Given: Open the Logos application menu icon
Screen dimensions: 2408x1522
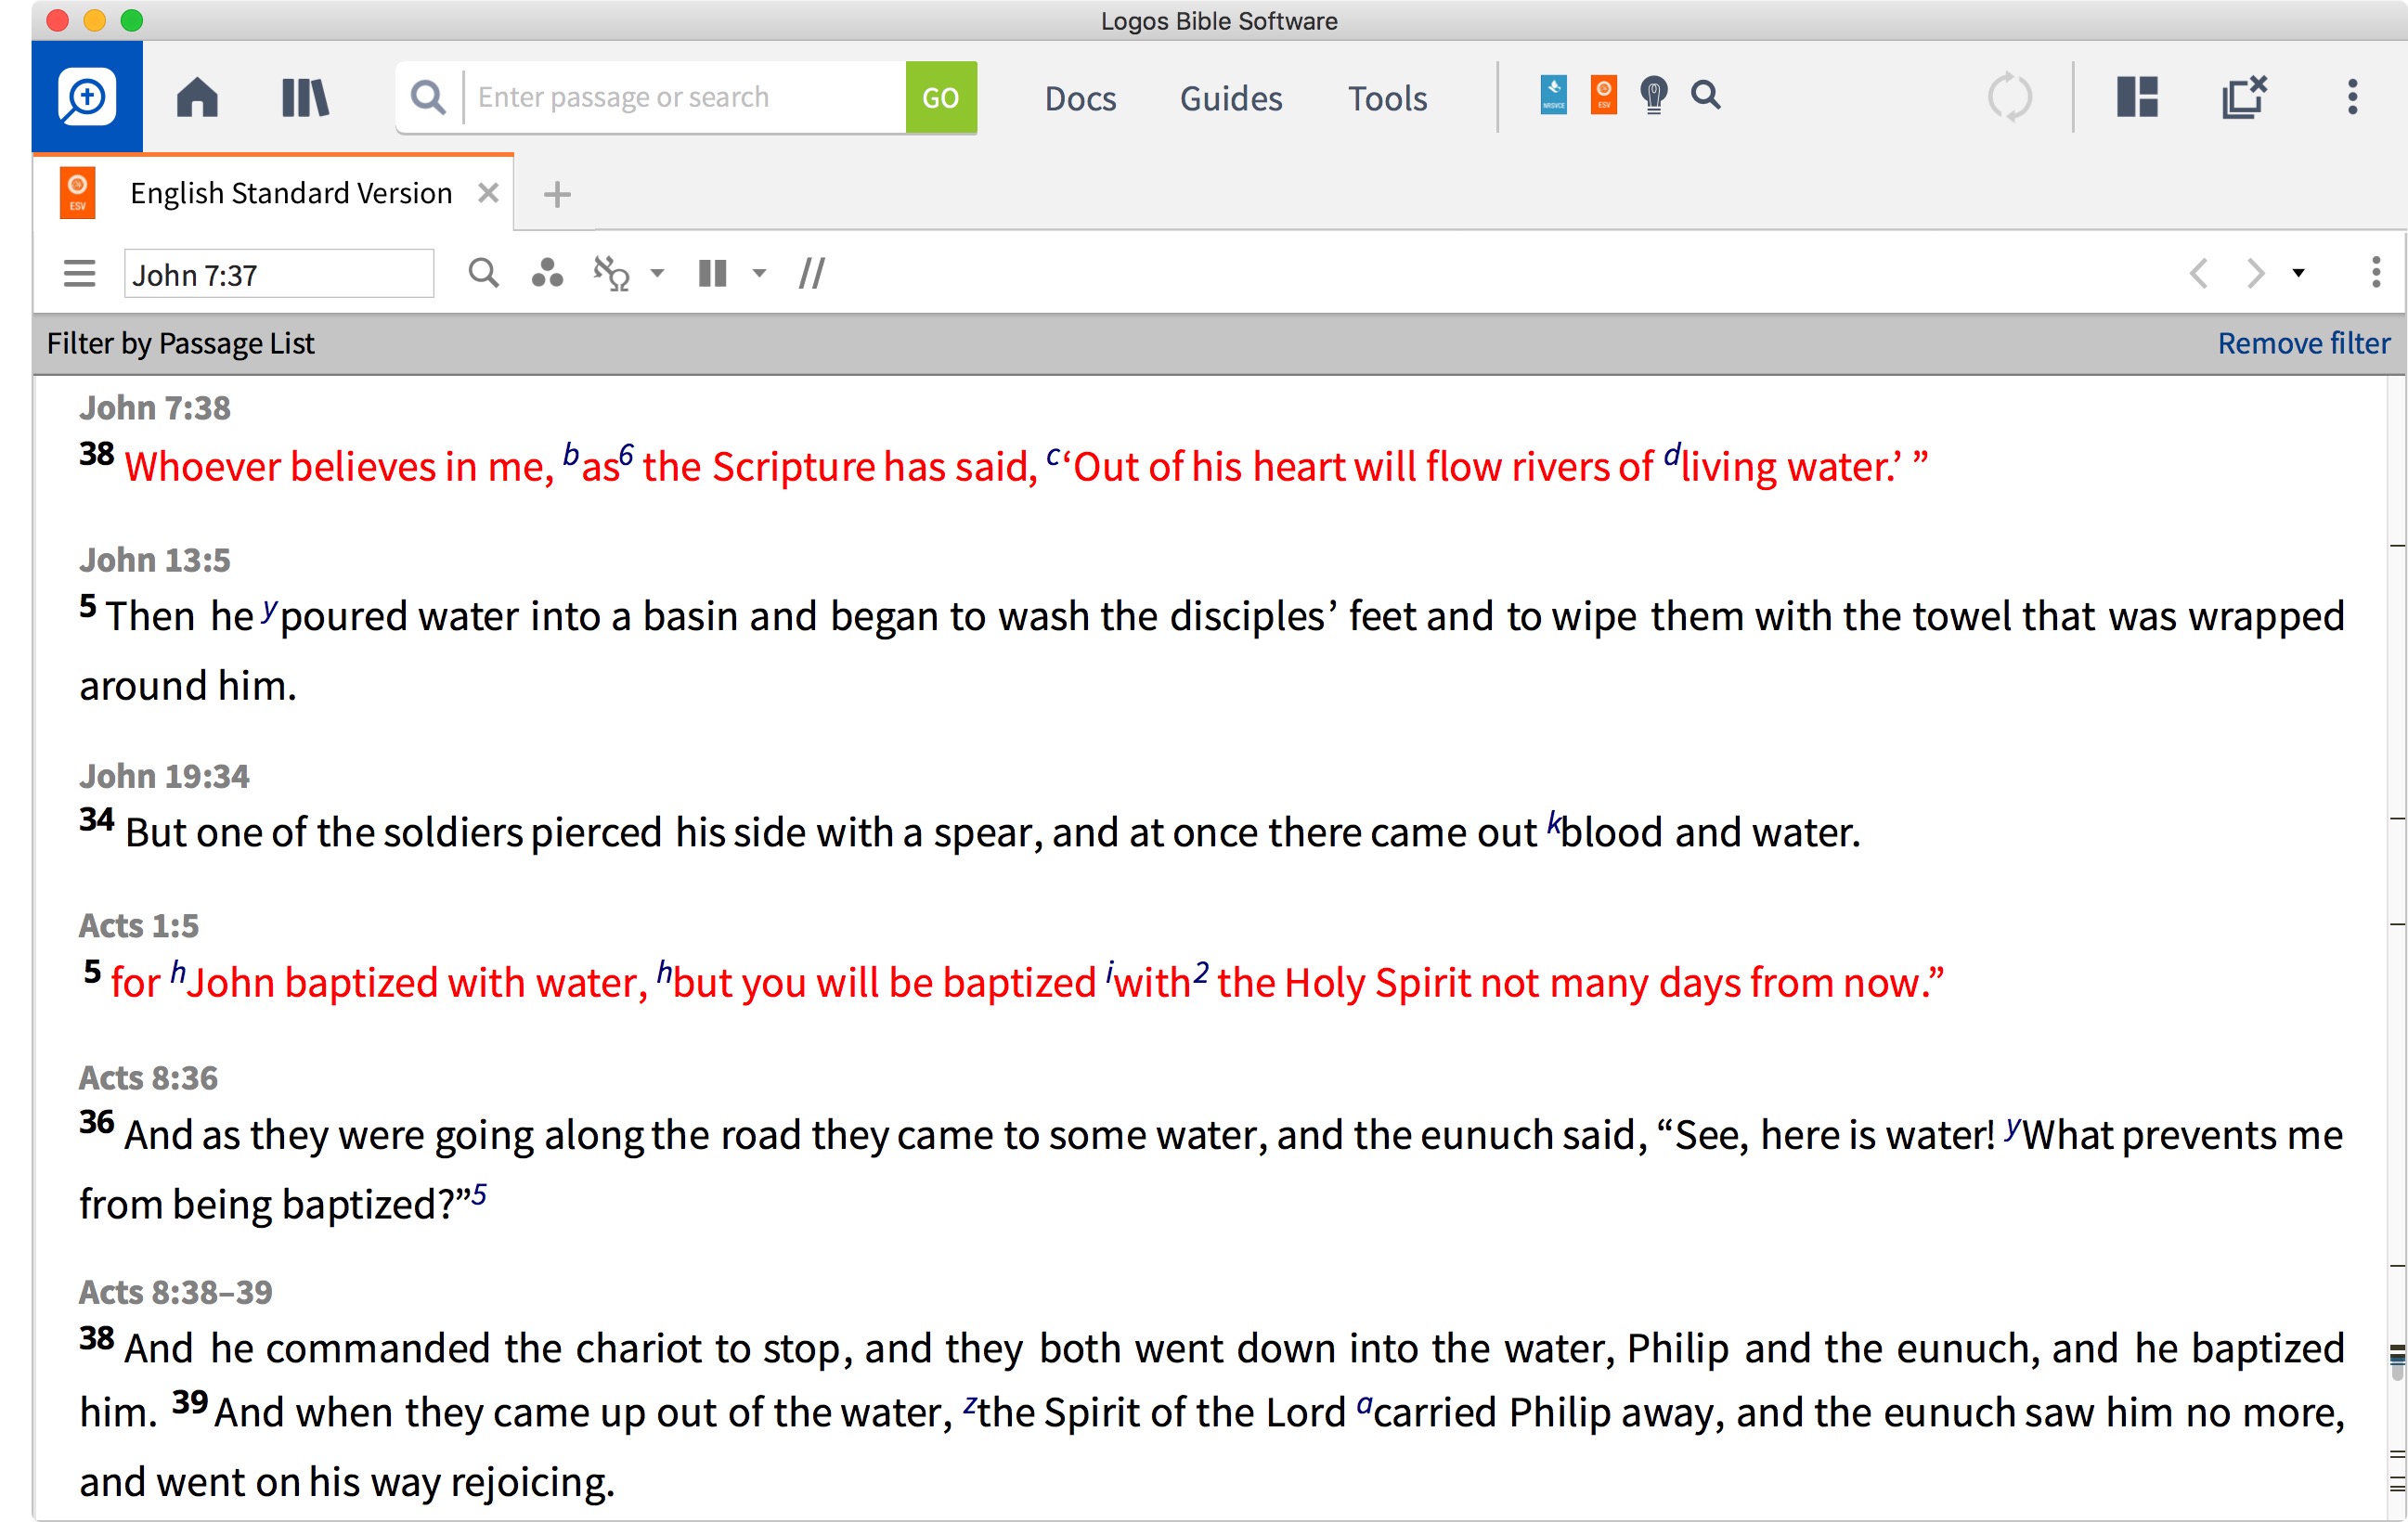Looking at the screenshot, I should pyautogui.click(x=87, y=97).
